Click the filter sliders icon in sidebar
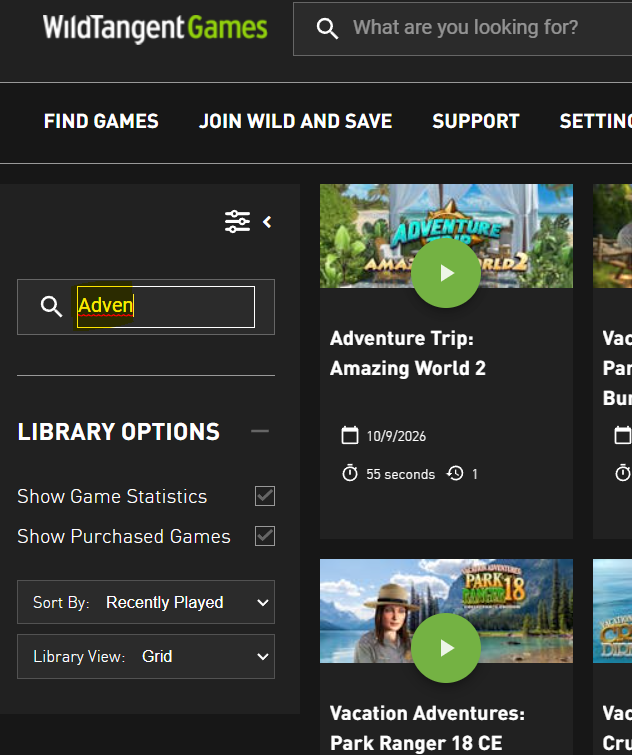This screenshot has height=755, width=632. tap(237, 221)
